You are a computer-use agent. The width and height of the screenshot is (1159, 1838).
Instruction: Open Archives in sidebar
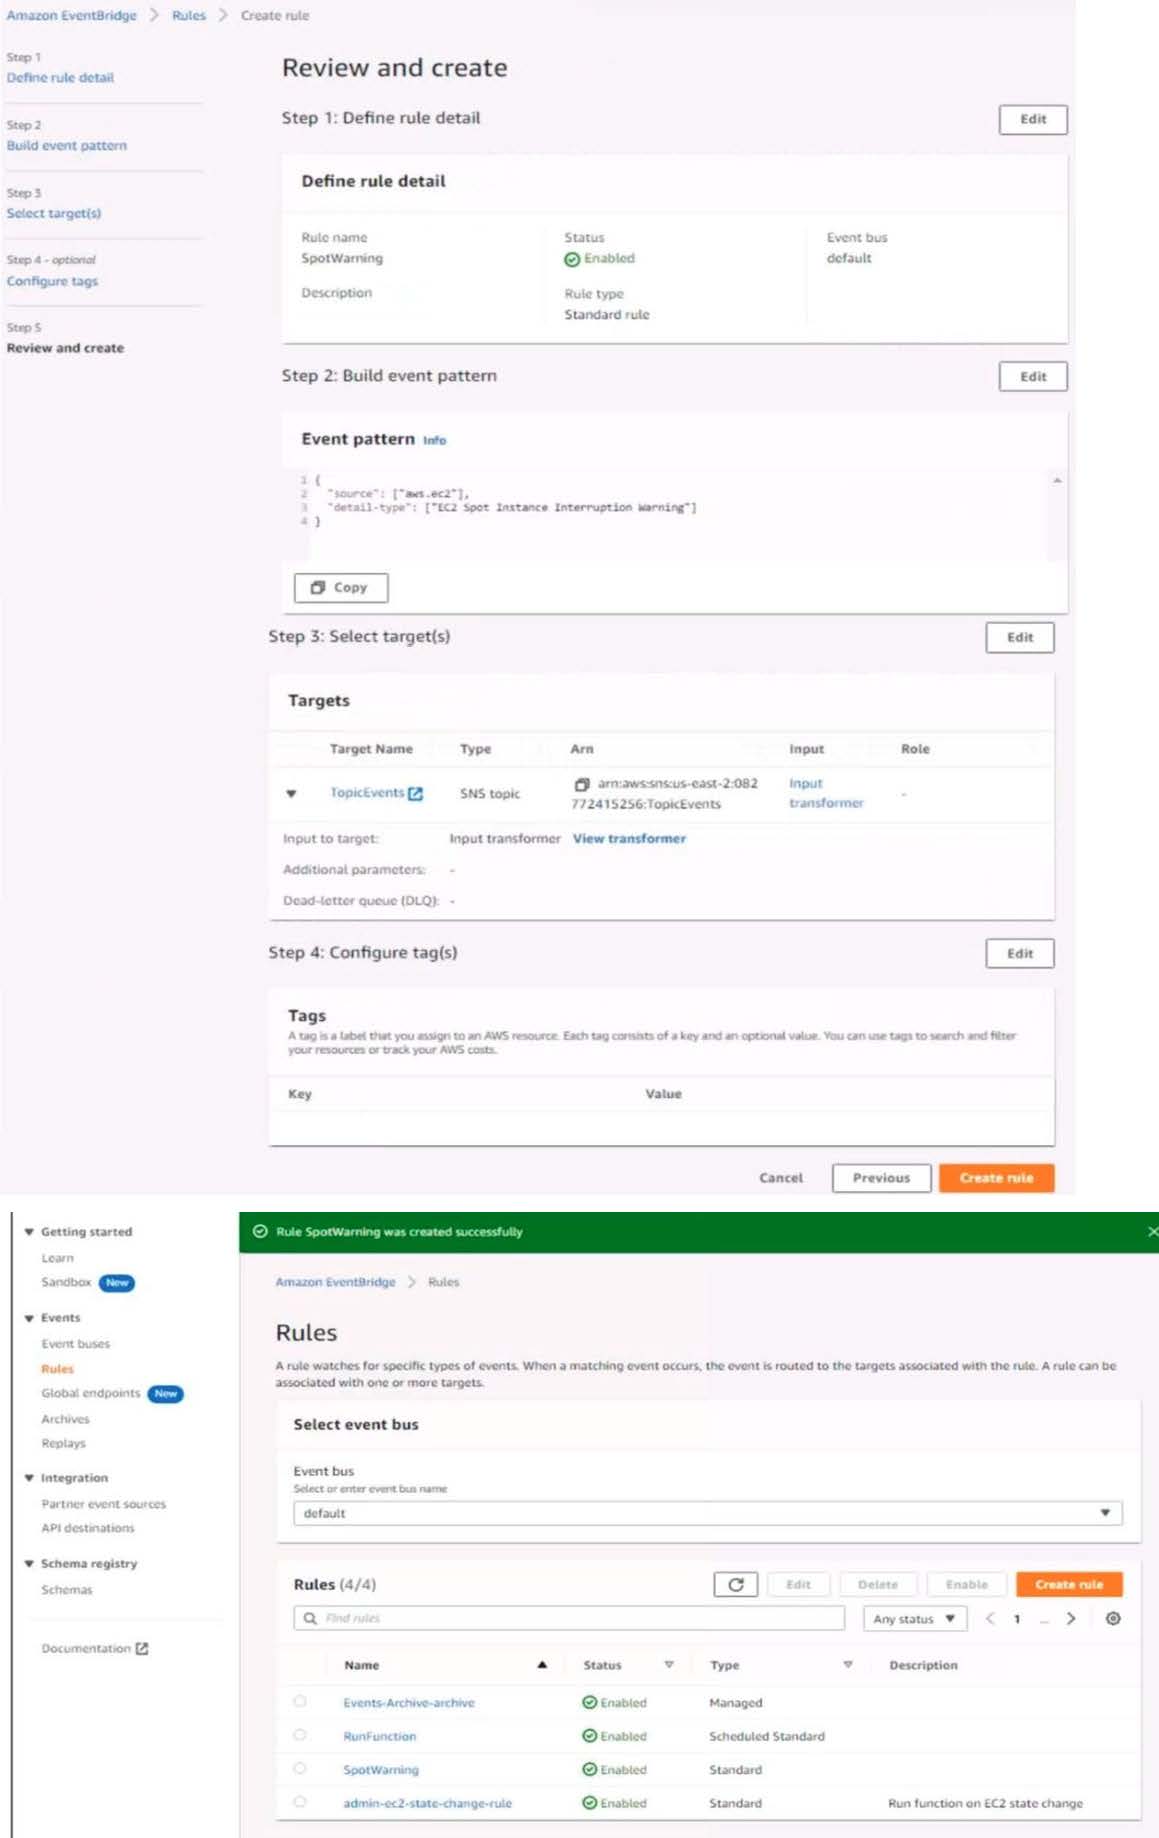(x=65, y=1419)
